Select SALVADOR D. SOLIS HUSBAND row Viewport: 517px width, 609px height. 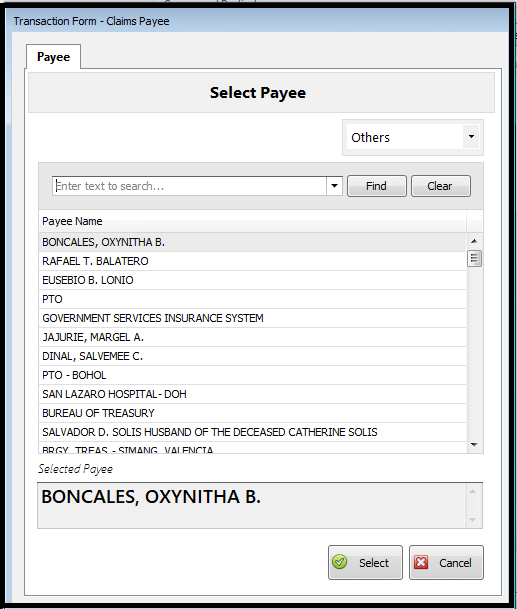[252, 432]
